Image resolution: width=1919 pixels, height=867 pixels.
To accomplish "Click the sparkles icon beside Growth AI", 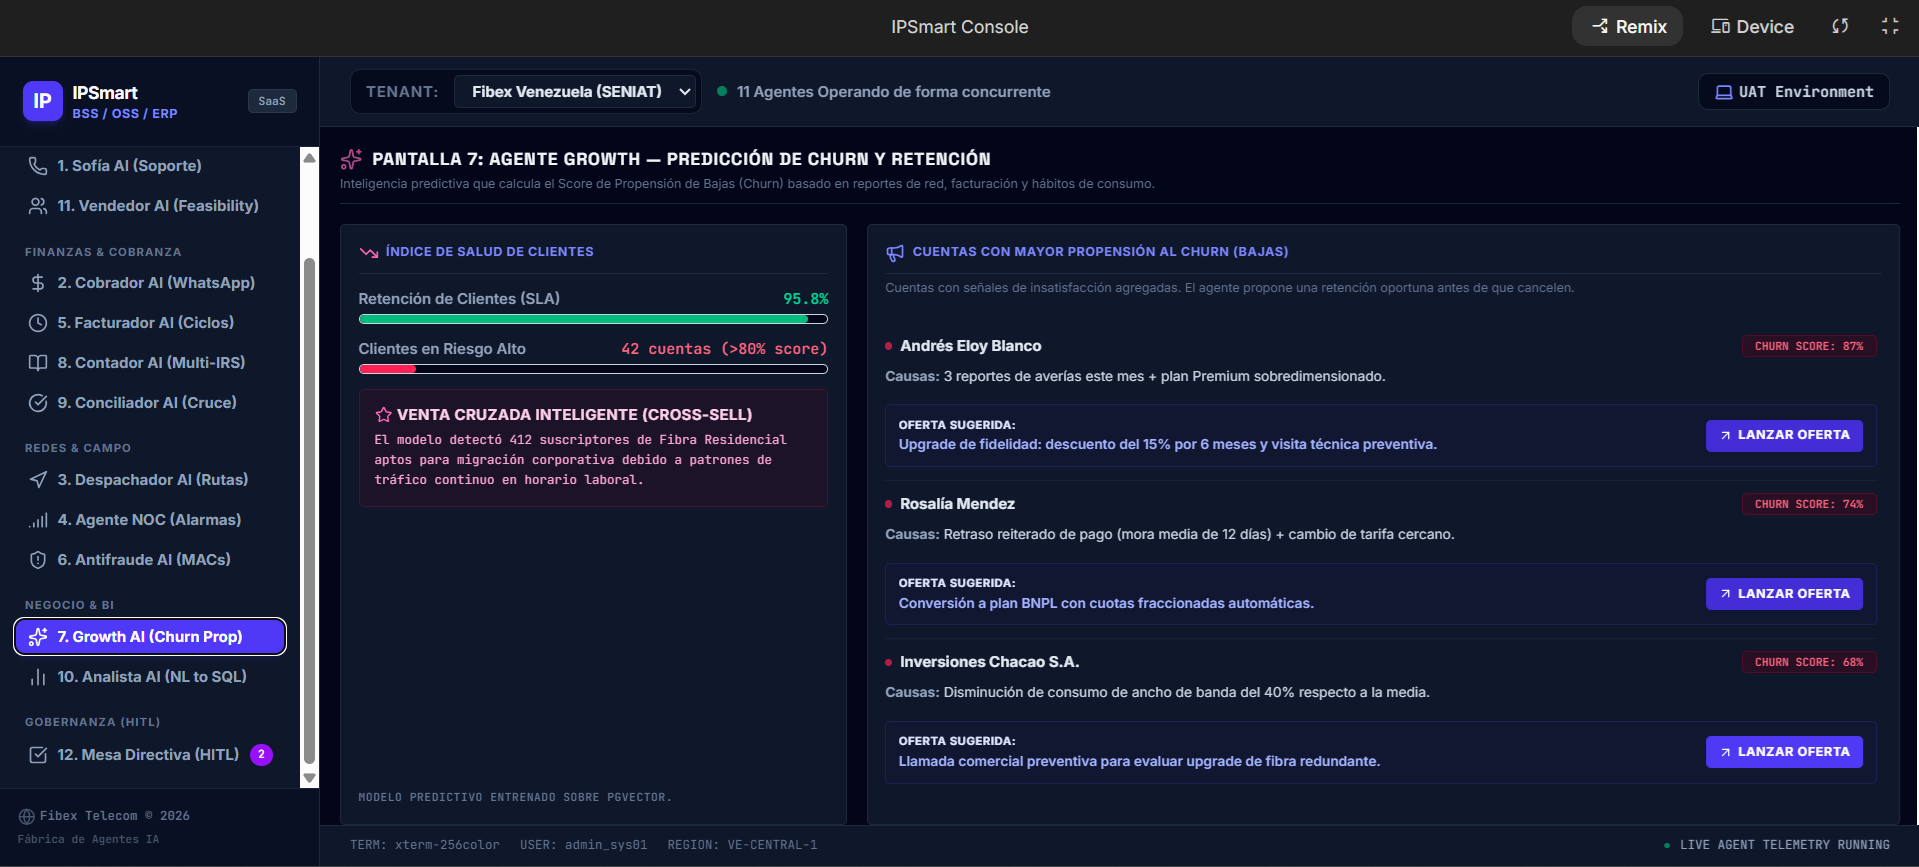I will (38, 637).
